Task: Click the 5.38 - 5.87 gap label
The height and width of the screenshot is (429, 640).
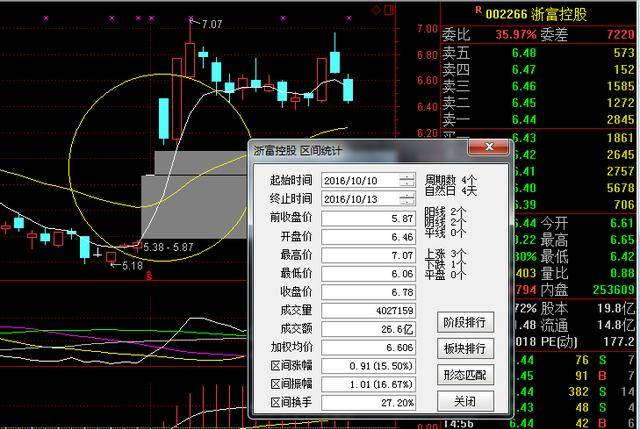Action: click(x=168, y=247)
